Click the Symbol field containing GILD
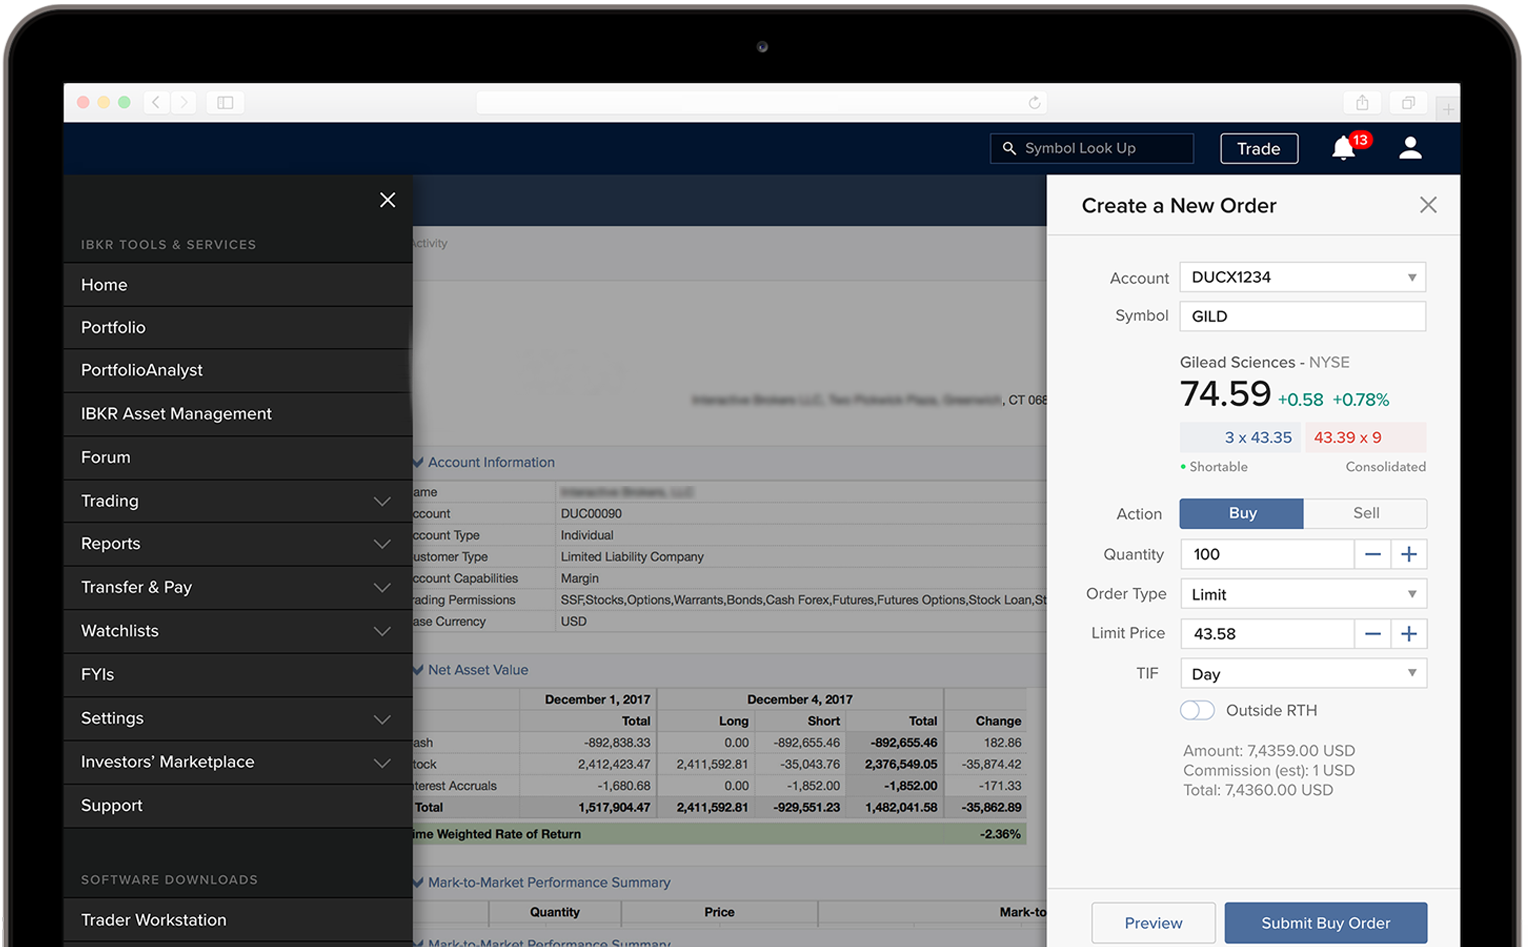Viewport: 1528px width, 947px height. [x=1303, y=316]
